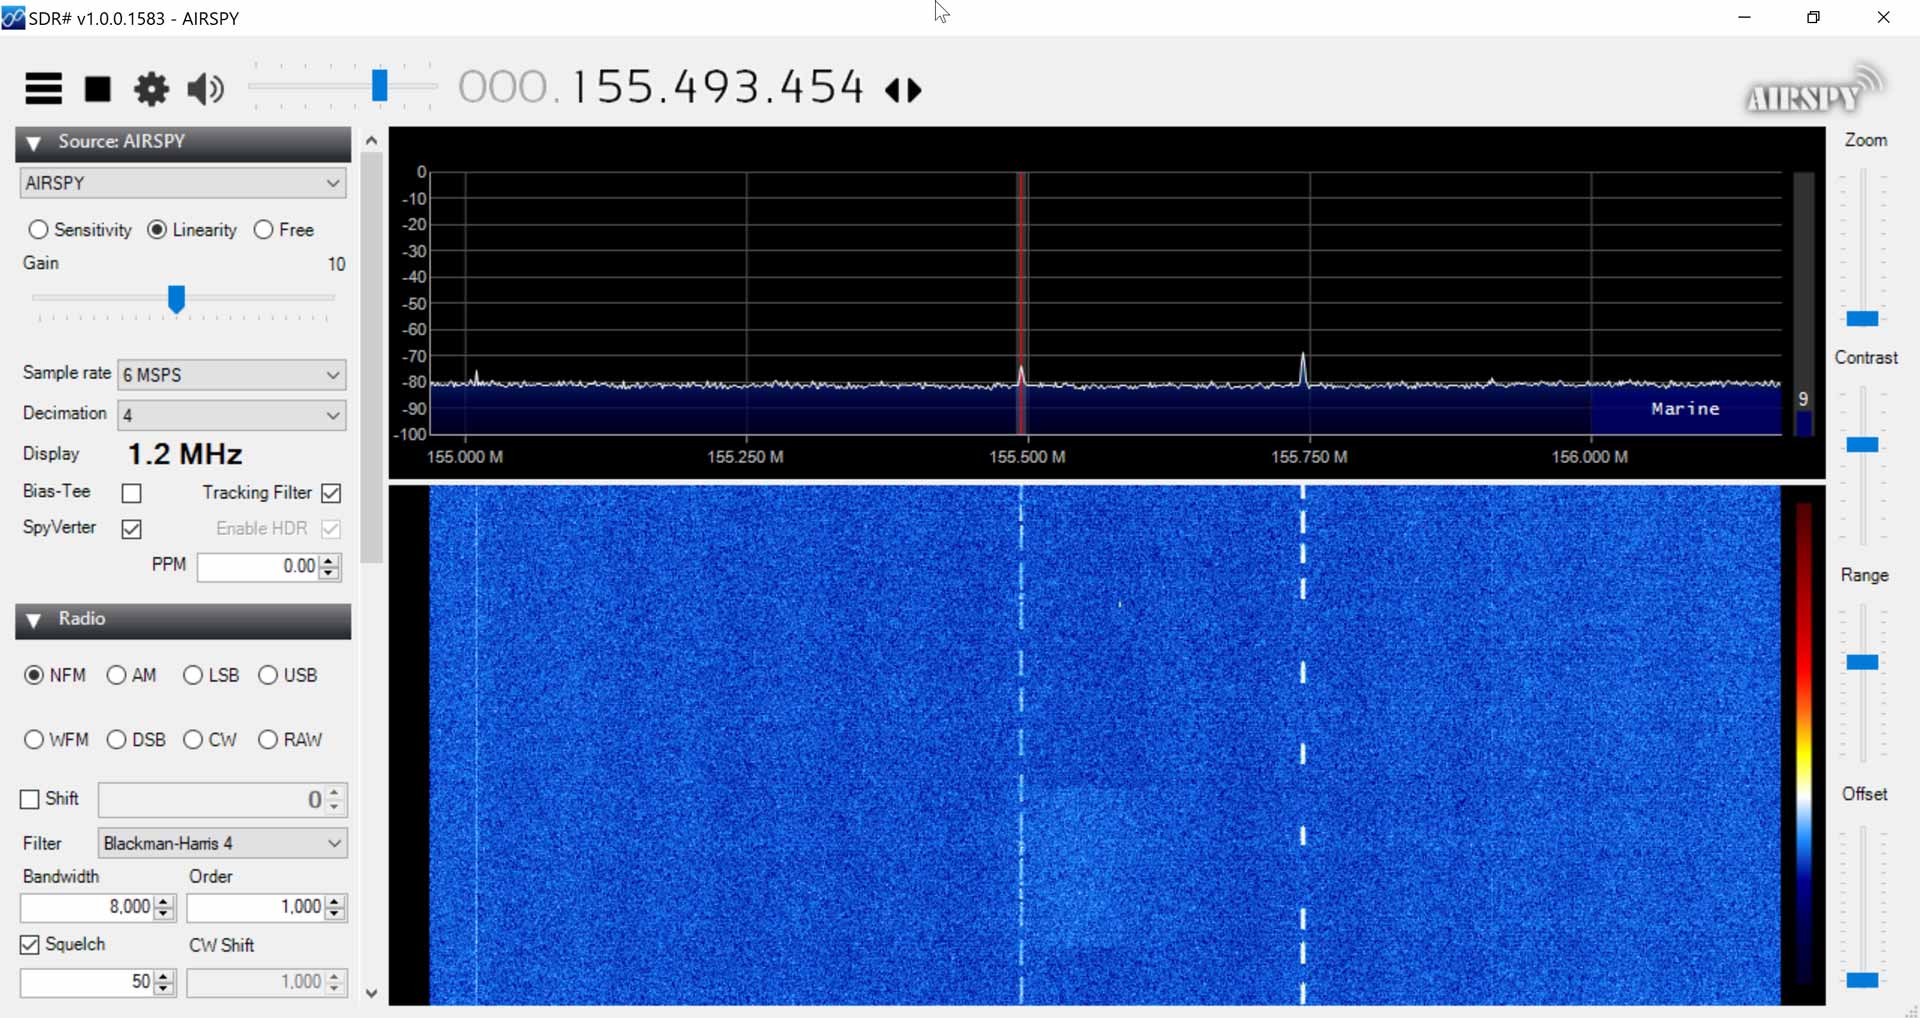Enable the Bias-Tee checkbox
This screenshot has height=1018, width=1920.
pyautogui.click(x=131, y=492)
